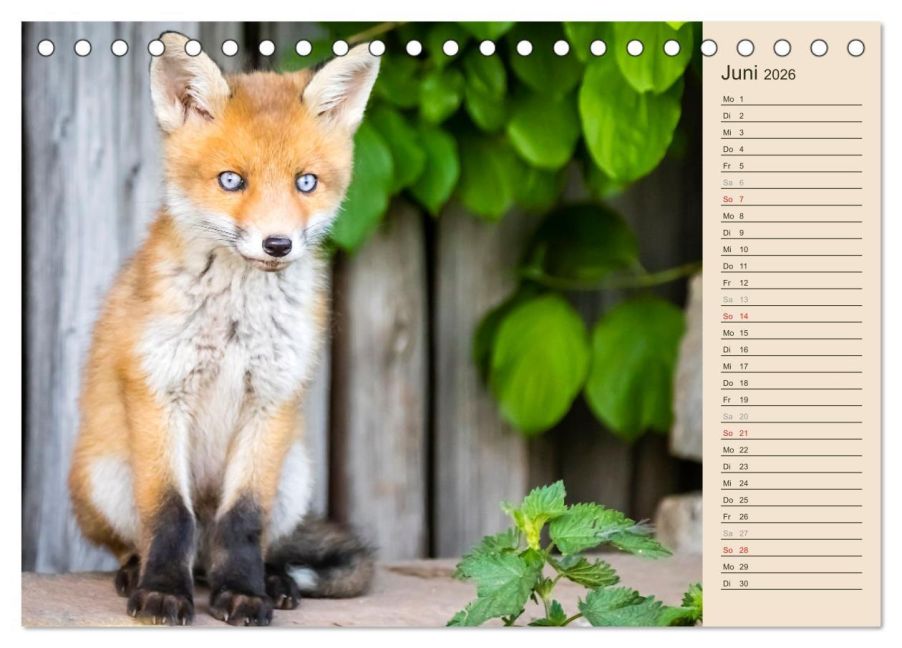The height and width of the screenshot is (648, 902).
Task: Click the Di 30 date row
Action: pos(791,583)
